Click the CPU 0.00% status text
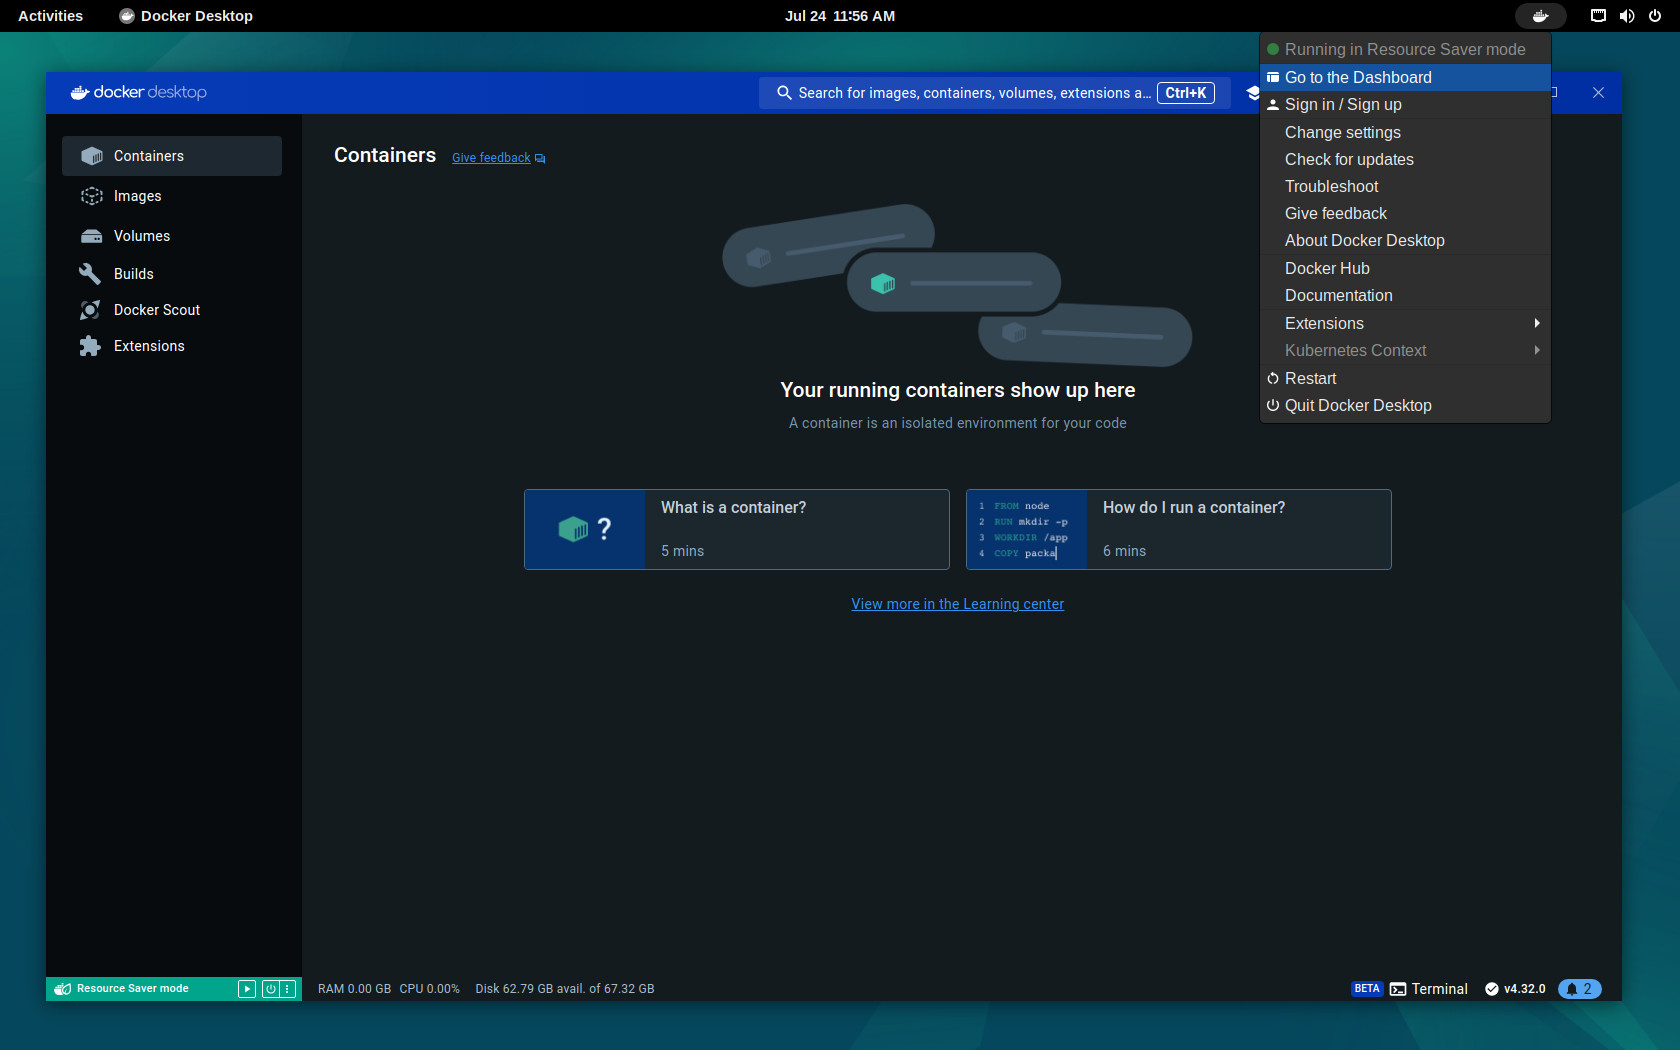Viewport: 1680px width, 1050px height. click(430, 989)
